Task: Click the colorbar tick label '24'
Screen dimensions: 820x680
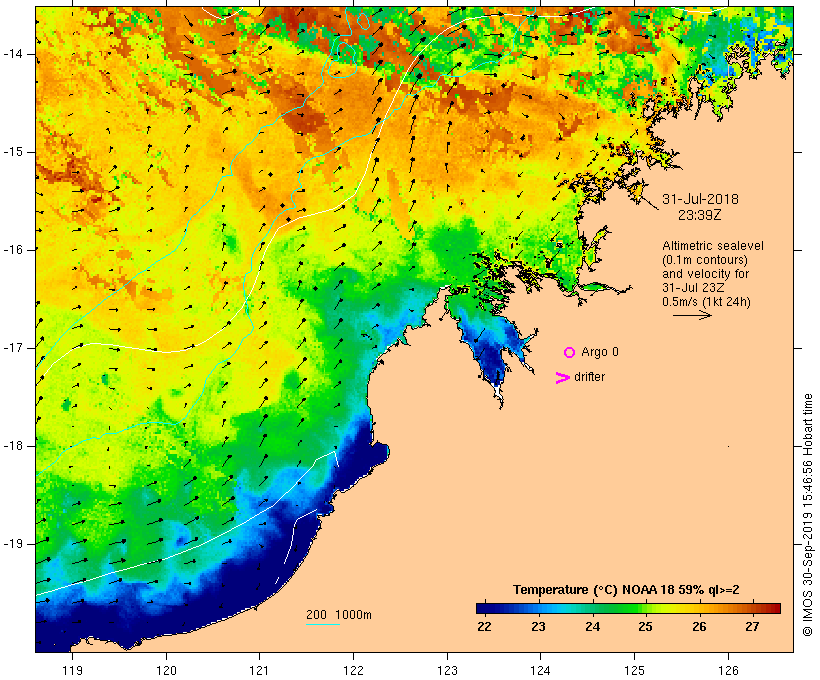Action: point(592,626)
